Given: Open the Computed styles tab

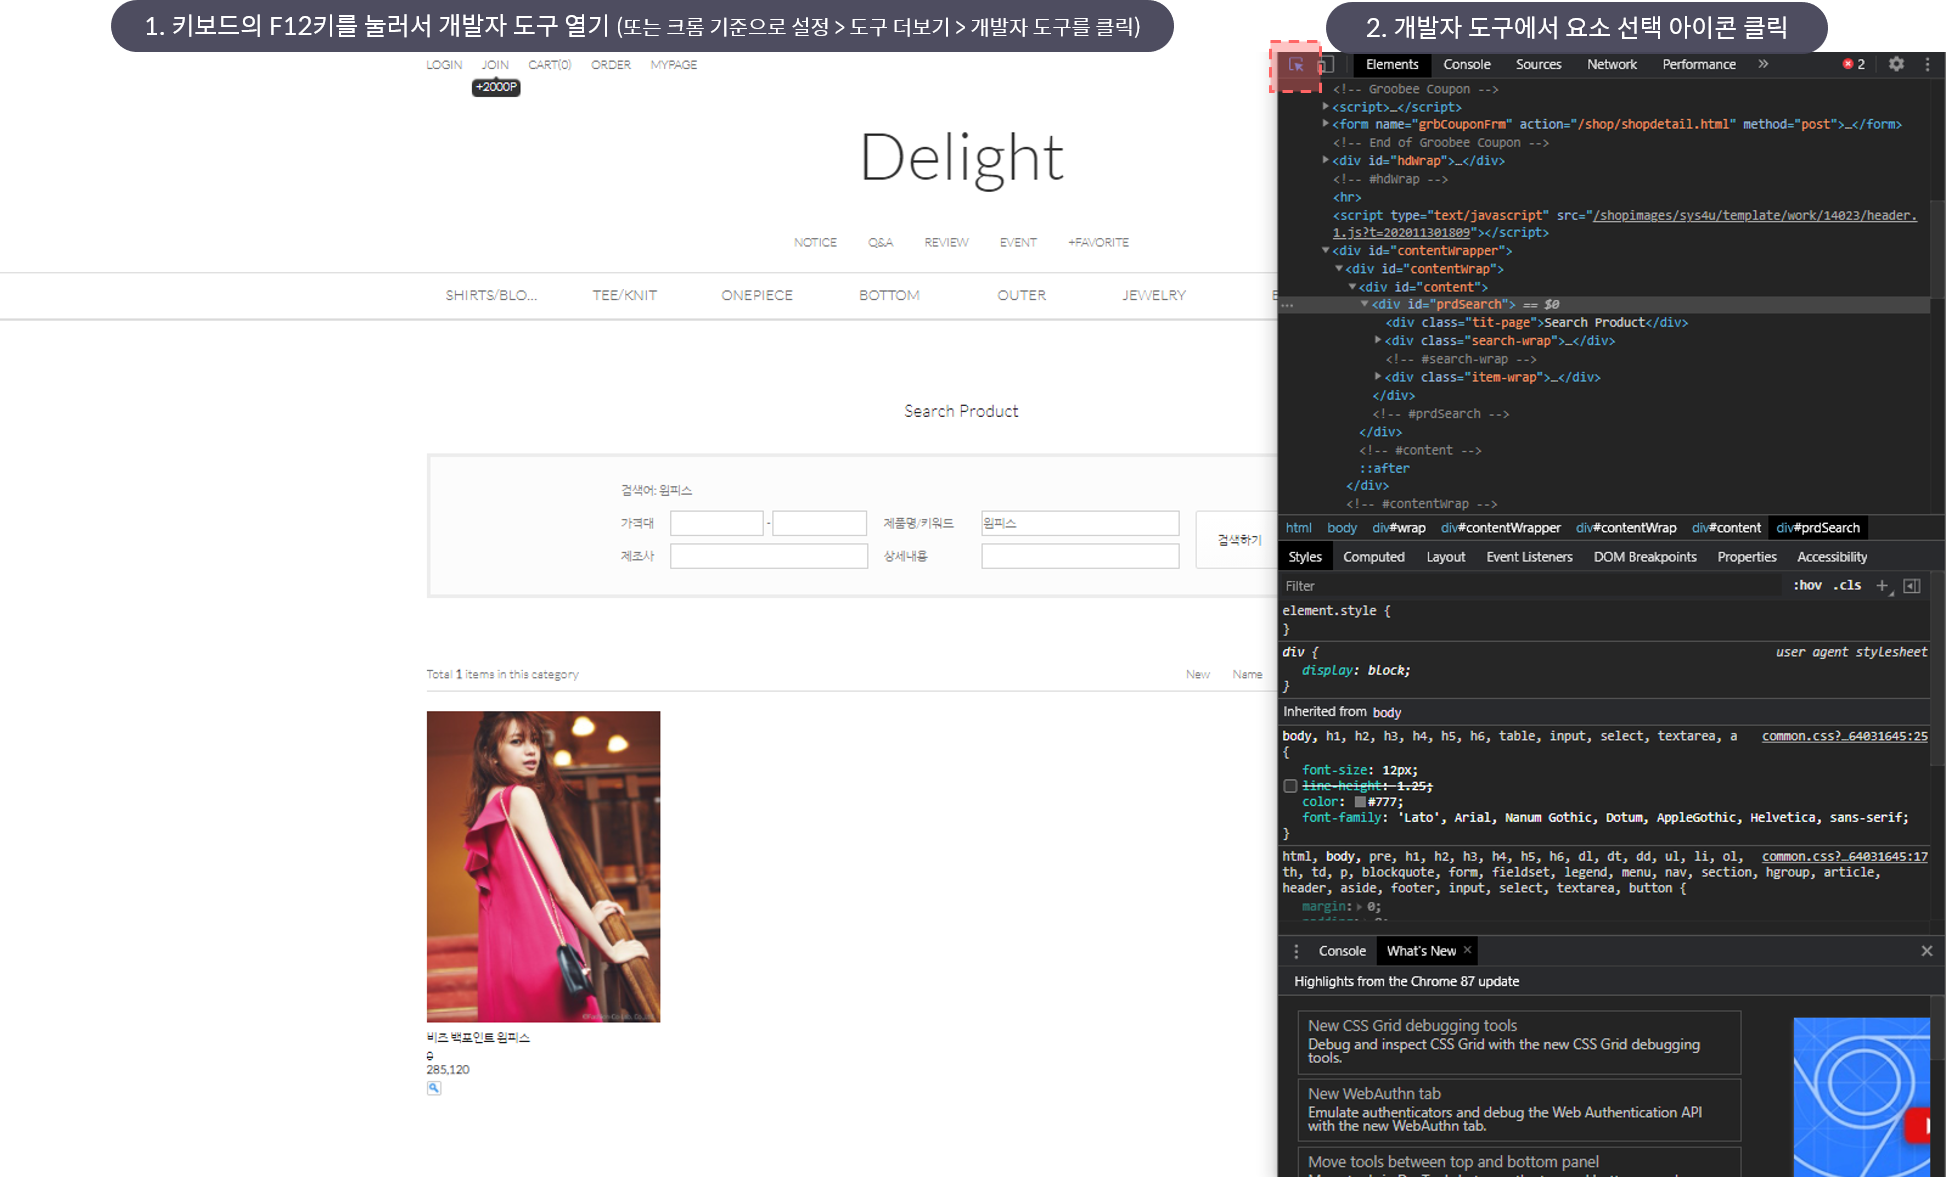Looking at the screenshot, I should pyautogui.click(x=1373, y=557).
